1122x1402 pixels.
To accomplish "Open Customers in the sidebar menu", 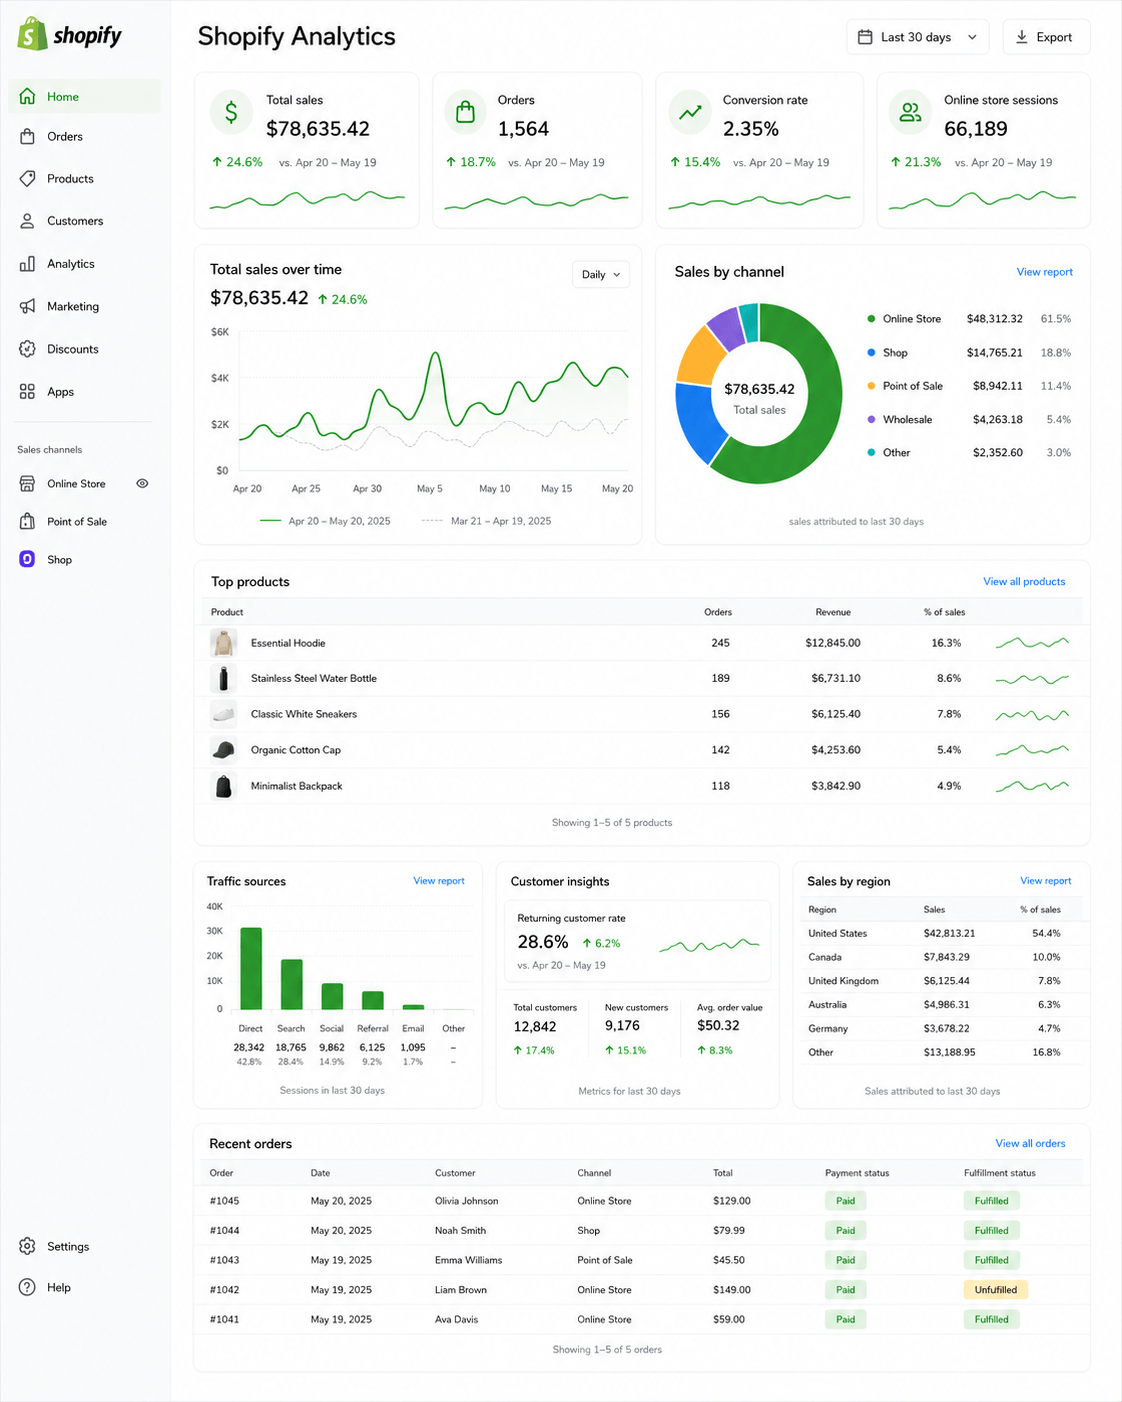I will pos(84,221).
